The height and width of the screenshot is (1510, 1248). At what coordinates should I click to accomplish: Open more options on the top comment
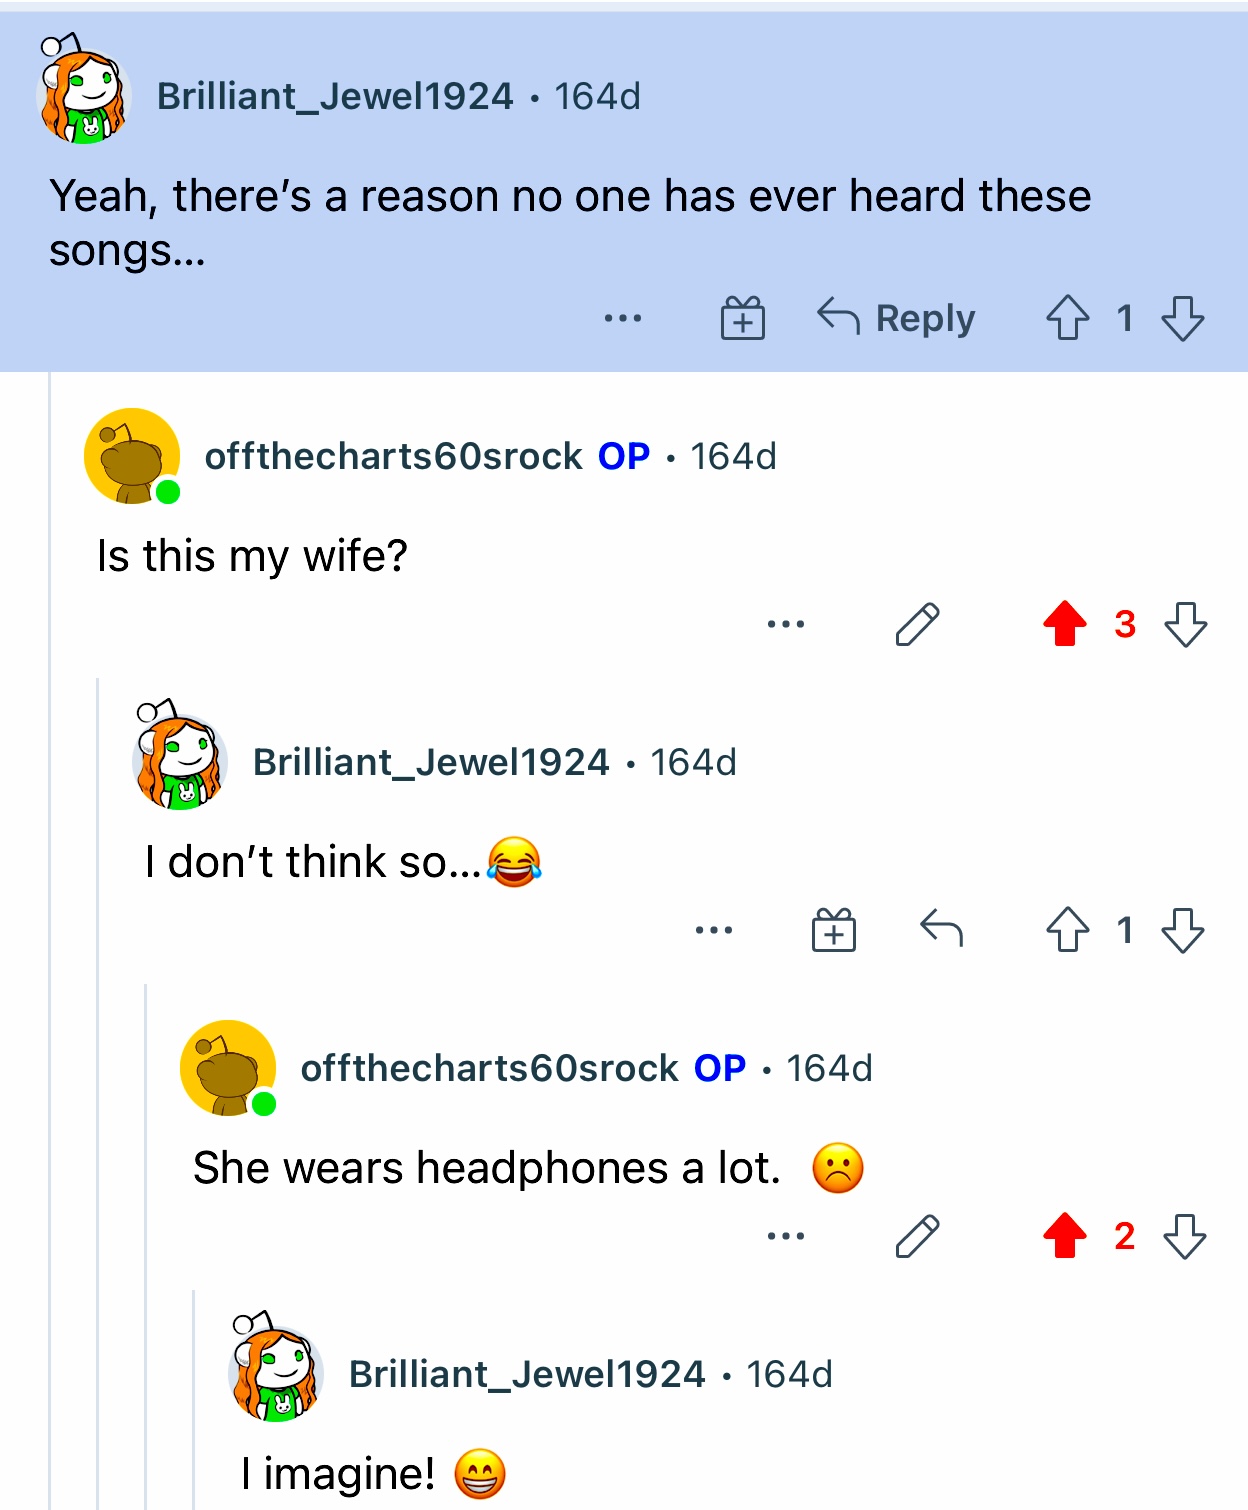623,319
